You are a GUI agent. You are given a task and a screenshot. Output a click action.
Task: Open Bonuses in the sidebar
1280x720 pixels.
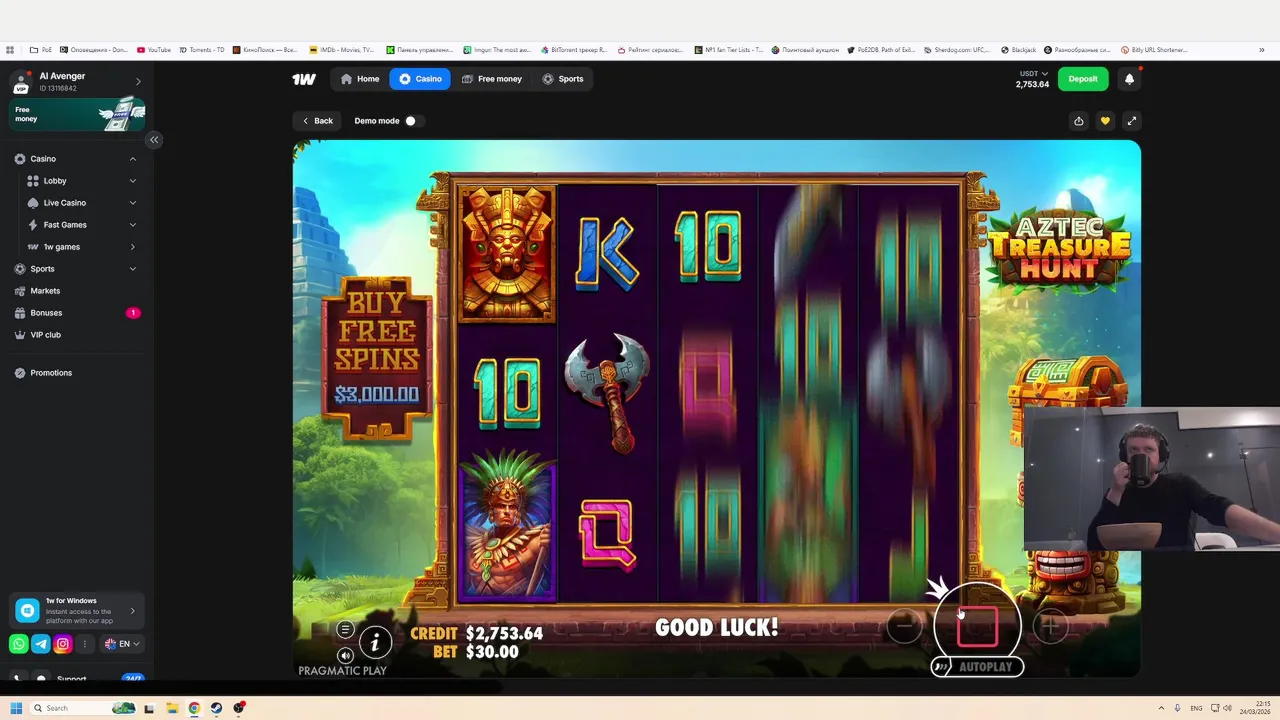click(46, 313)
